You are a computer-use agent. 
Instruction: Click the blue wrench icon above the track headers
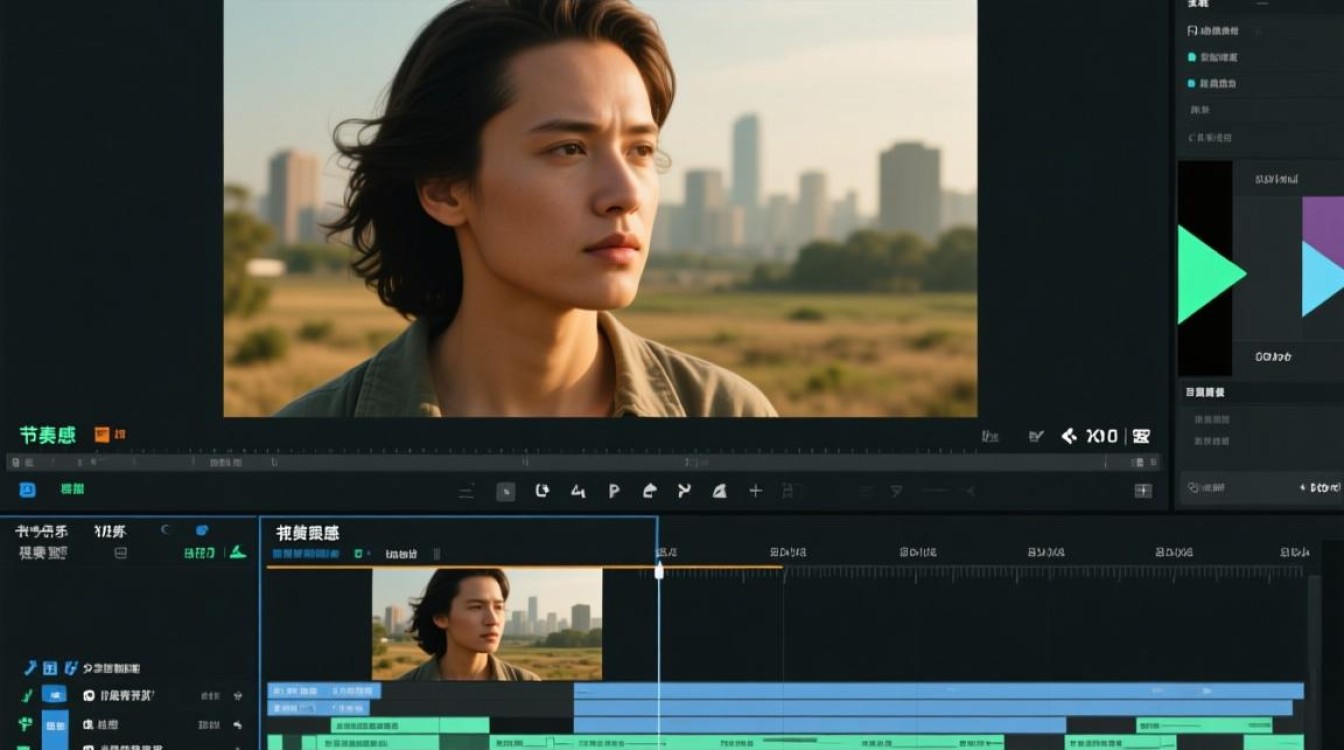click(x=29, y=668)
